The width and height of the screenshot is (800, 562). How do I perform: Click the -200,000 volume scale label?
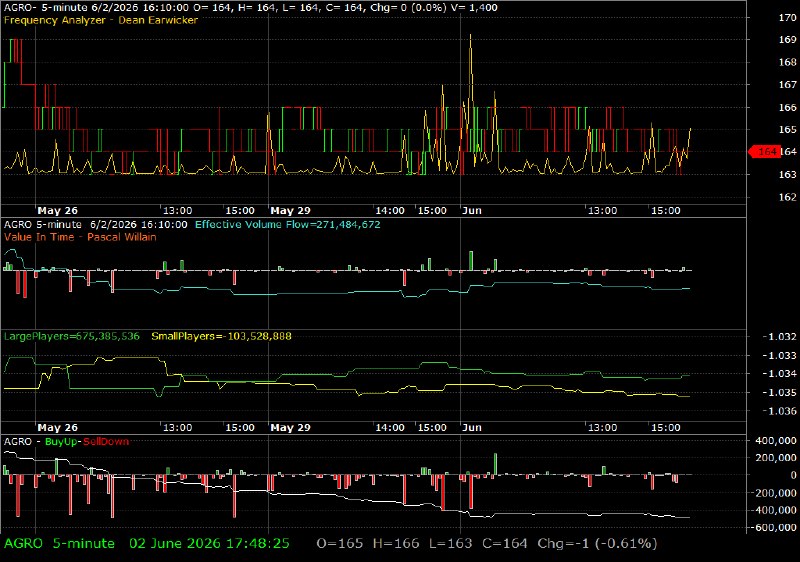coord(772,493)
